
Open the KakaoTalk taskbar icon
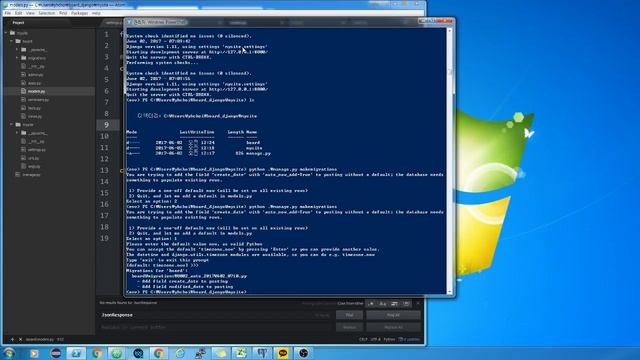pyautogui.click(x=283, y=353)
